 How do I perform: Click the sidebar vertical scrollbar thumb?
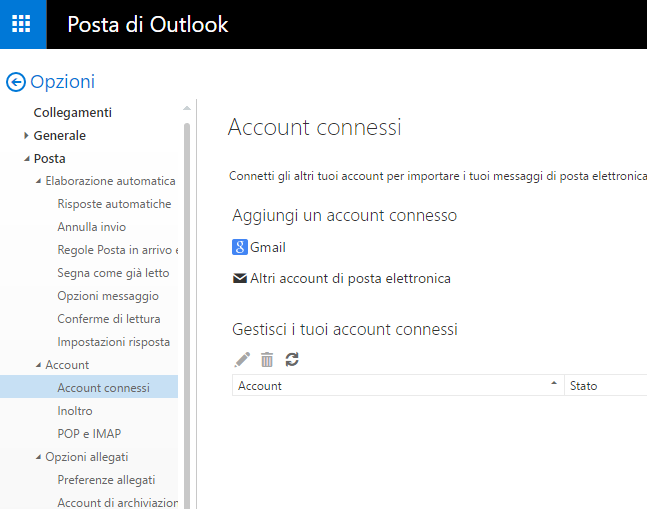pos(187,316)
